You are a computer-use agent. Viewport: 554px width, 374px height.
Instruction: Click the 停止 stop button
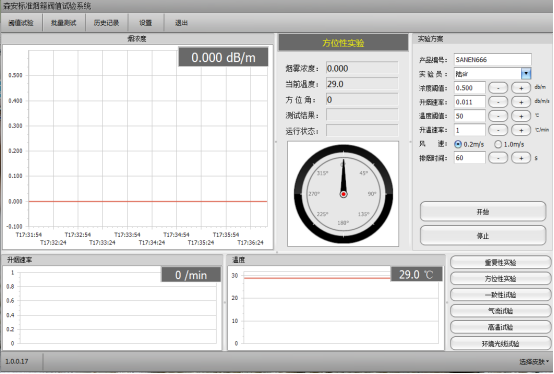[x=483, y=236]
